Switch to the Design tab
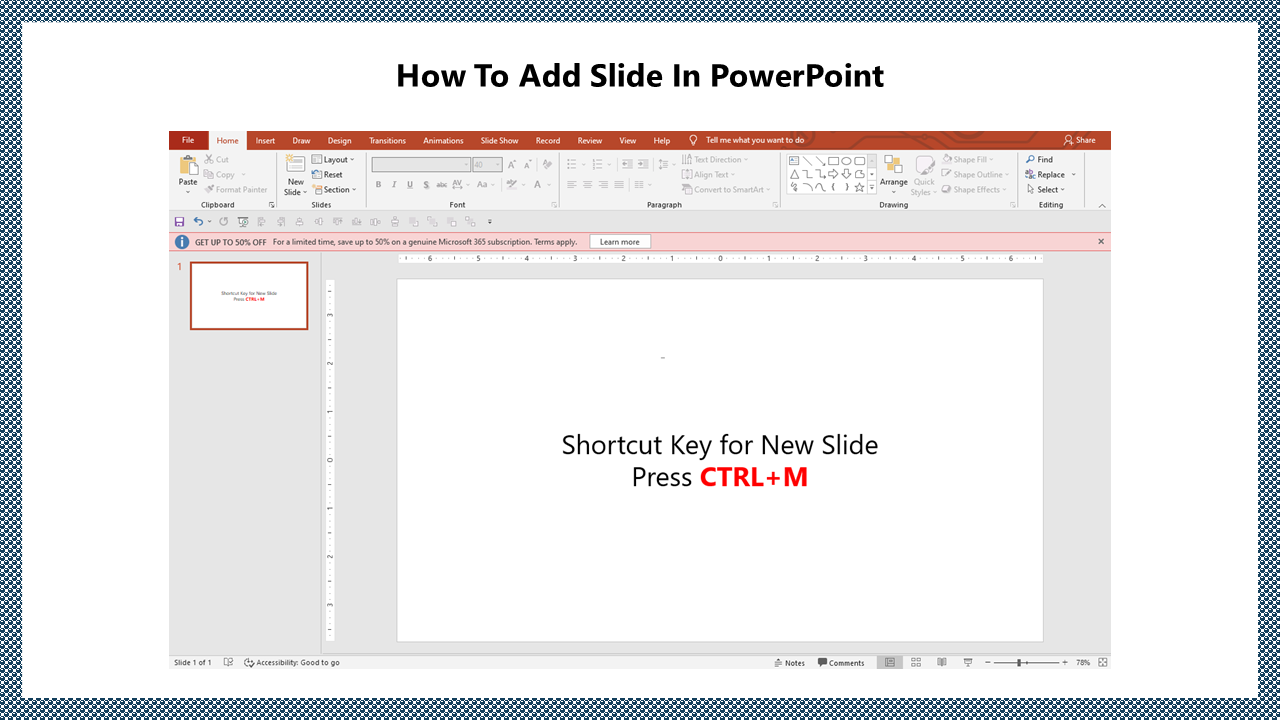1280x720 pixels. (339, 141)
